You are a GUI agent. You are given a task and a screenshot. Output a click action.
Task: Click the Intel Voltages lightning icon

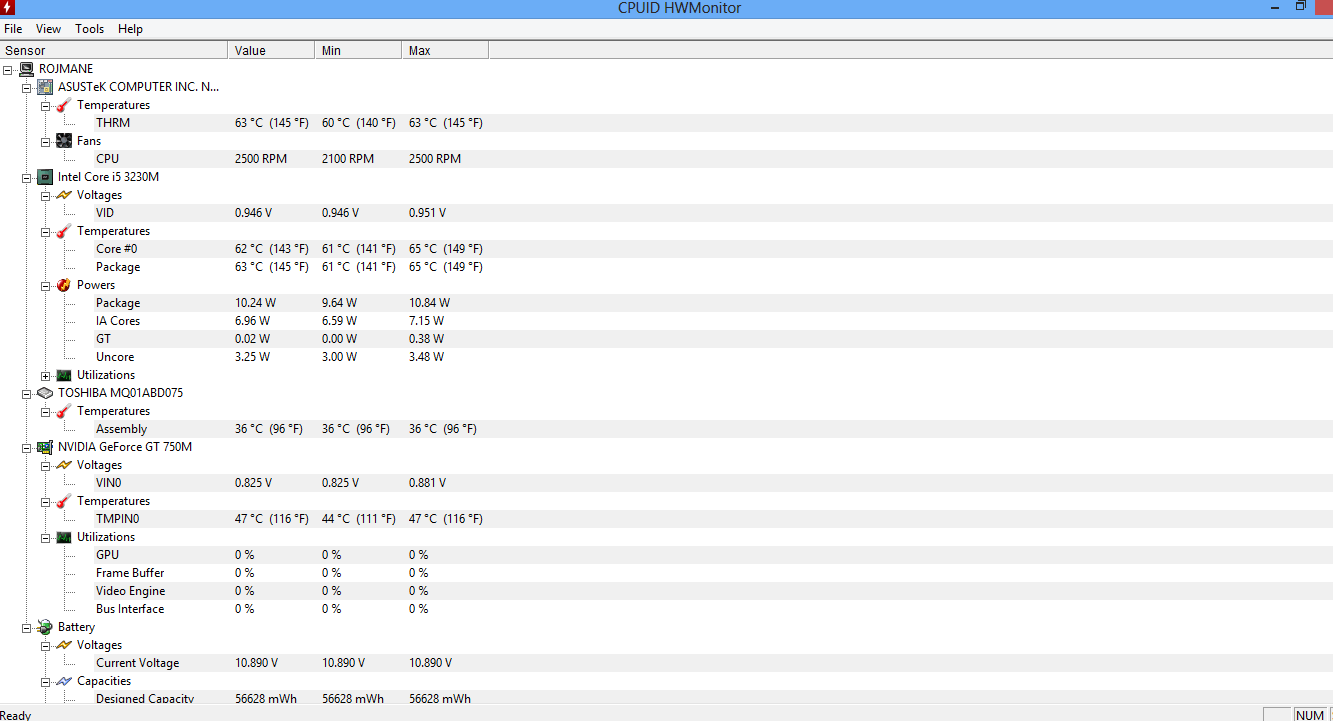pos(64,195)
